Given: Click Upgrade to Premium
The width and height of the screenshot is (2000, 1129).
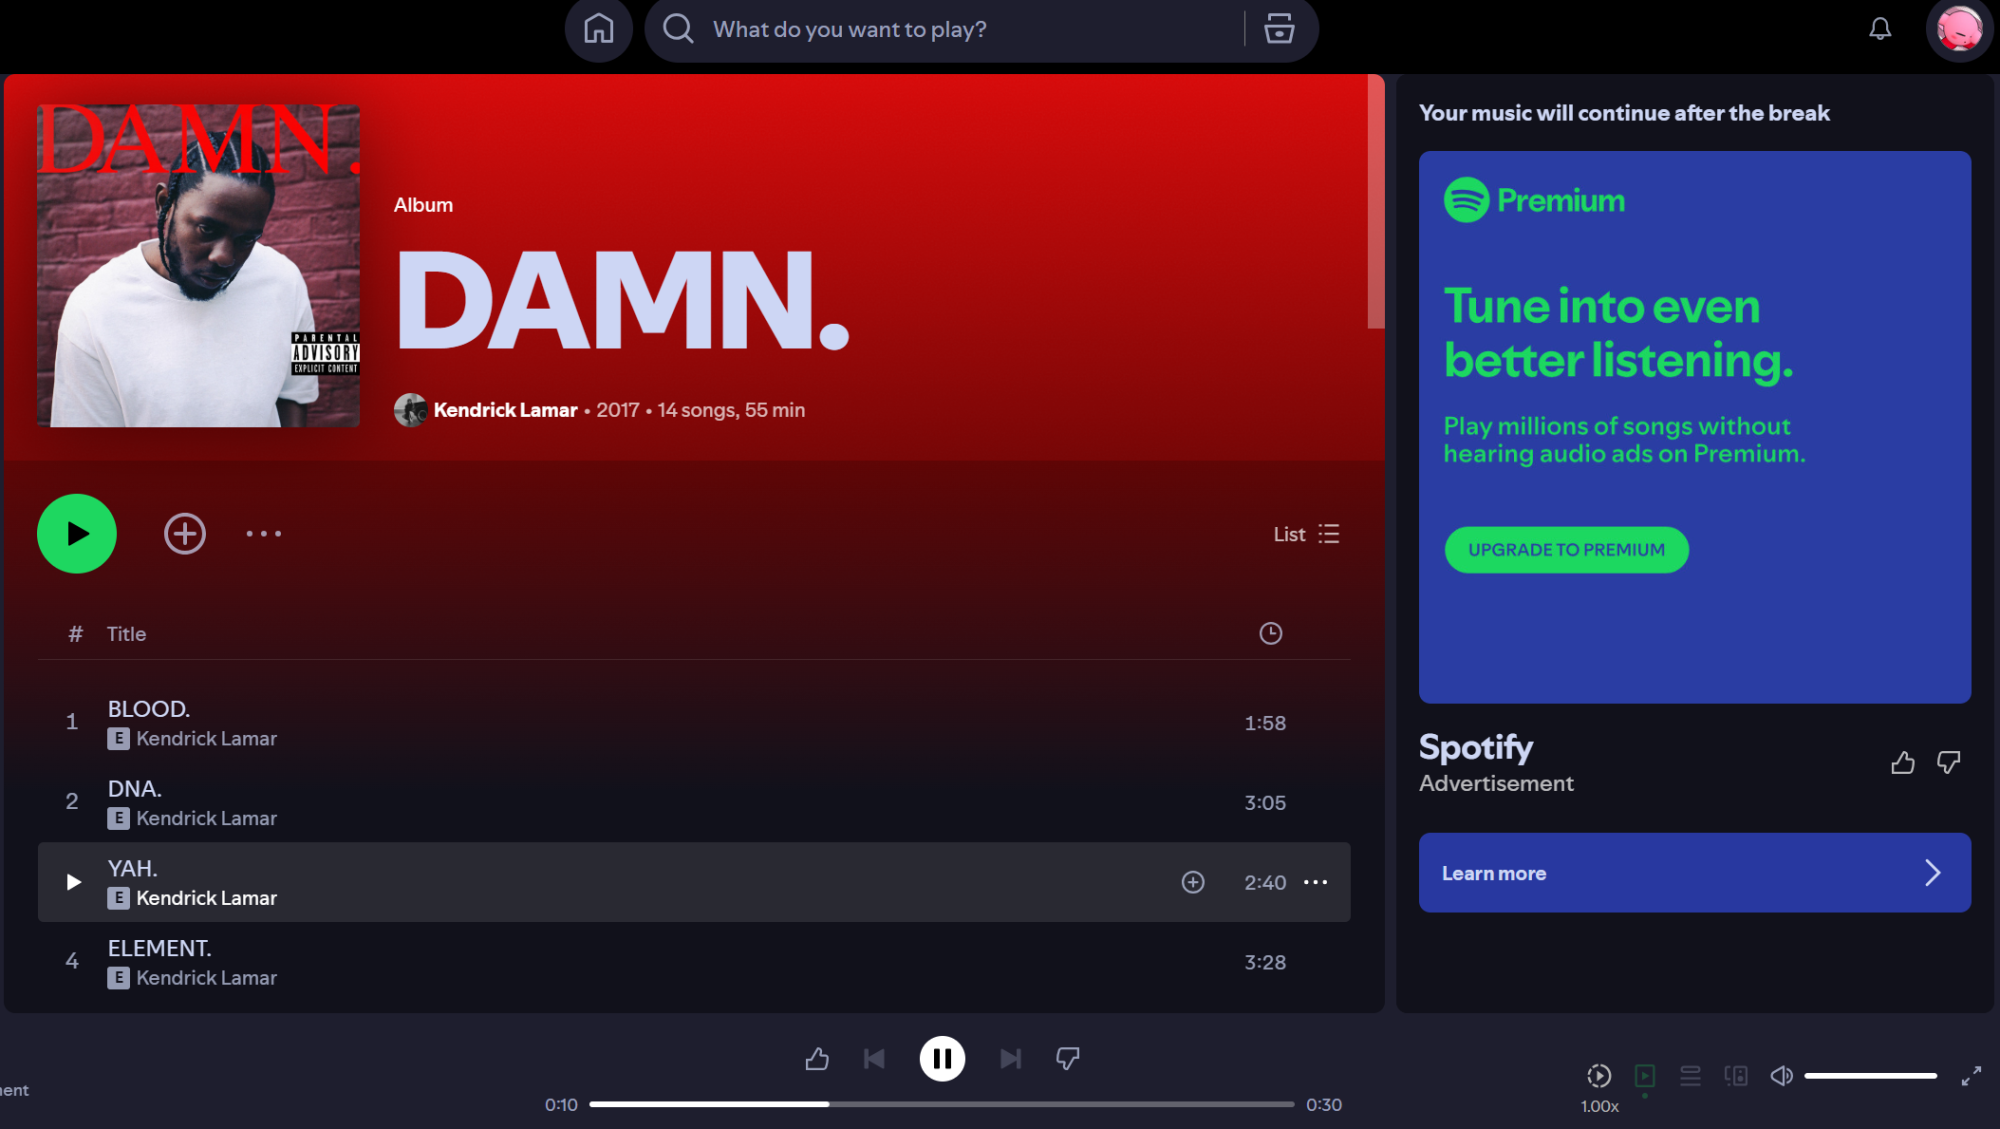Looking at the screenshot, I should pos(1565,549).
